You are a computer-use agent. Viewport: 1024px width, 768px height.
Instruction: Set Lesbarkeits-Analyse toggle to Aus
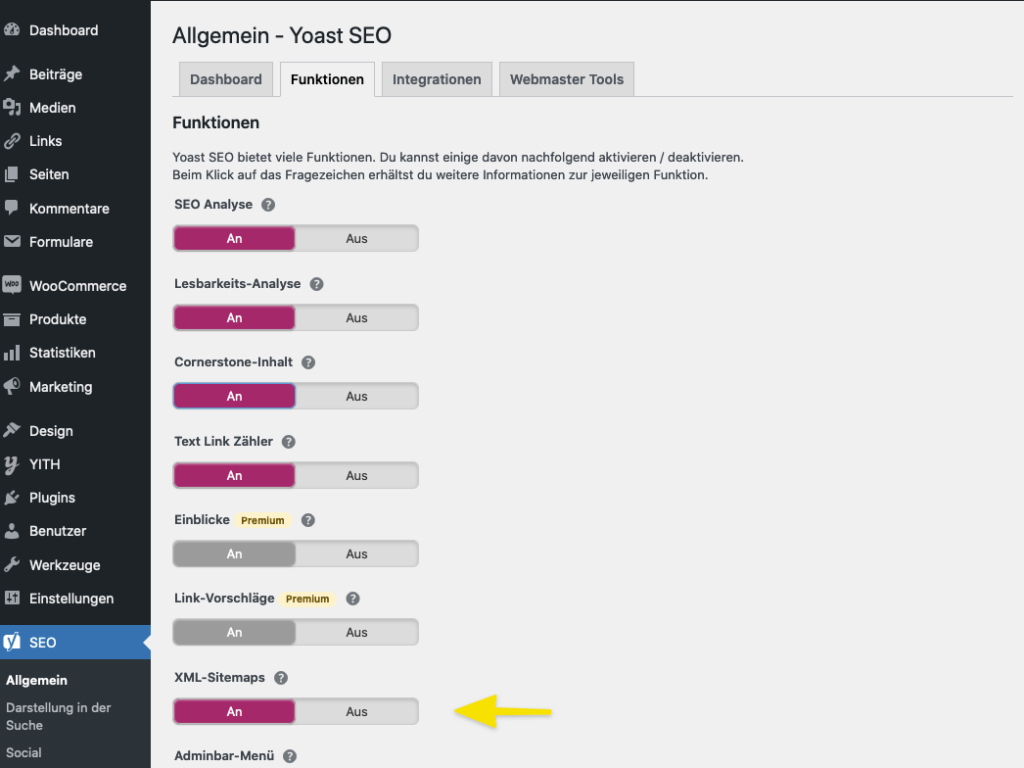(357, 317)
